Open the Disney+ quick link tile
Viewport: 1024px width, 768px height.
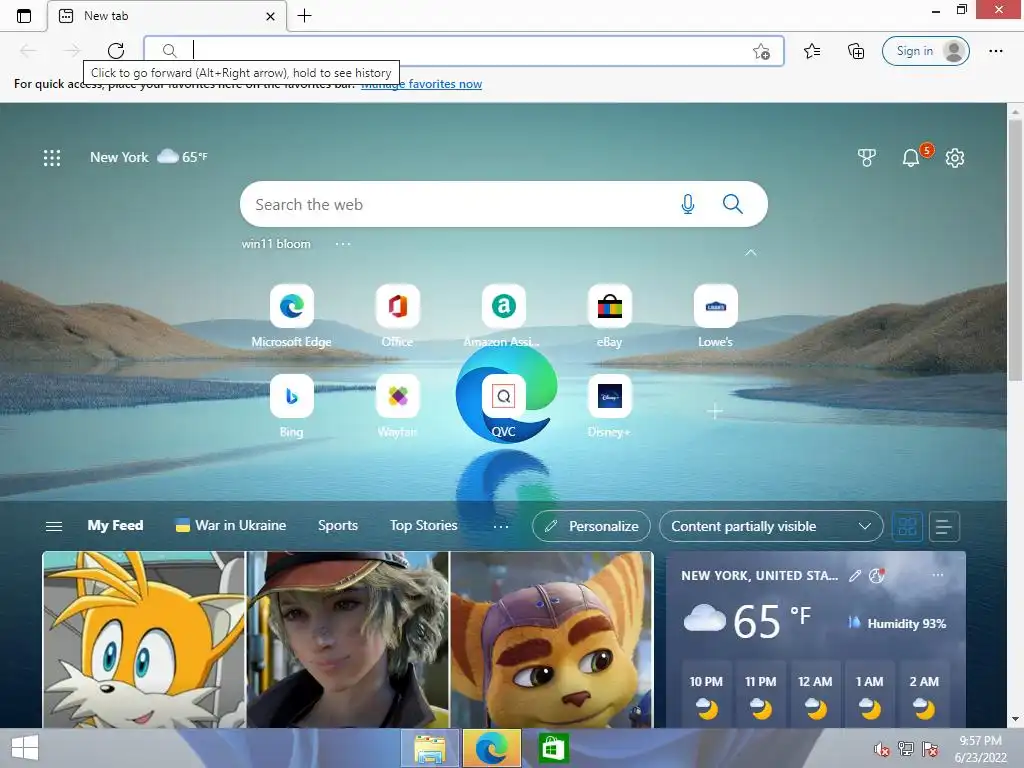[609, 405]
